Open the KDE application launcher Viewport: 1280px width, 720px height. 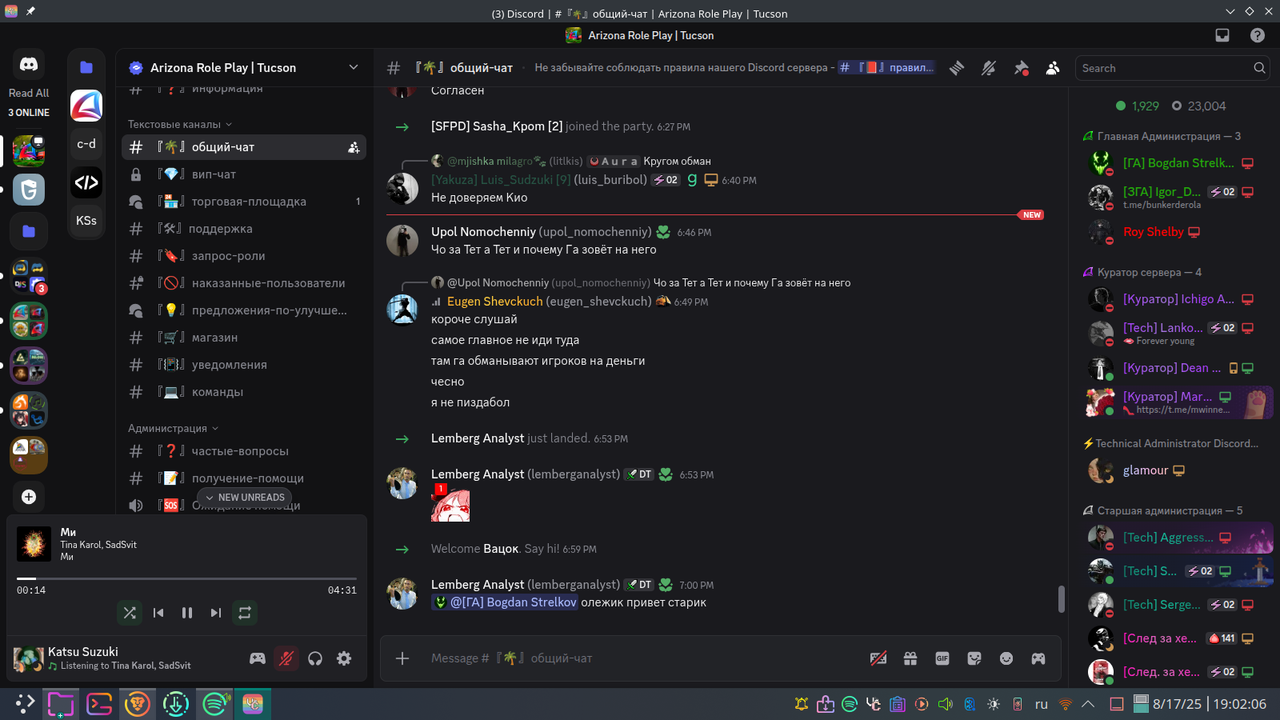pos(24,704)
